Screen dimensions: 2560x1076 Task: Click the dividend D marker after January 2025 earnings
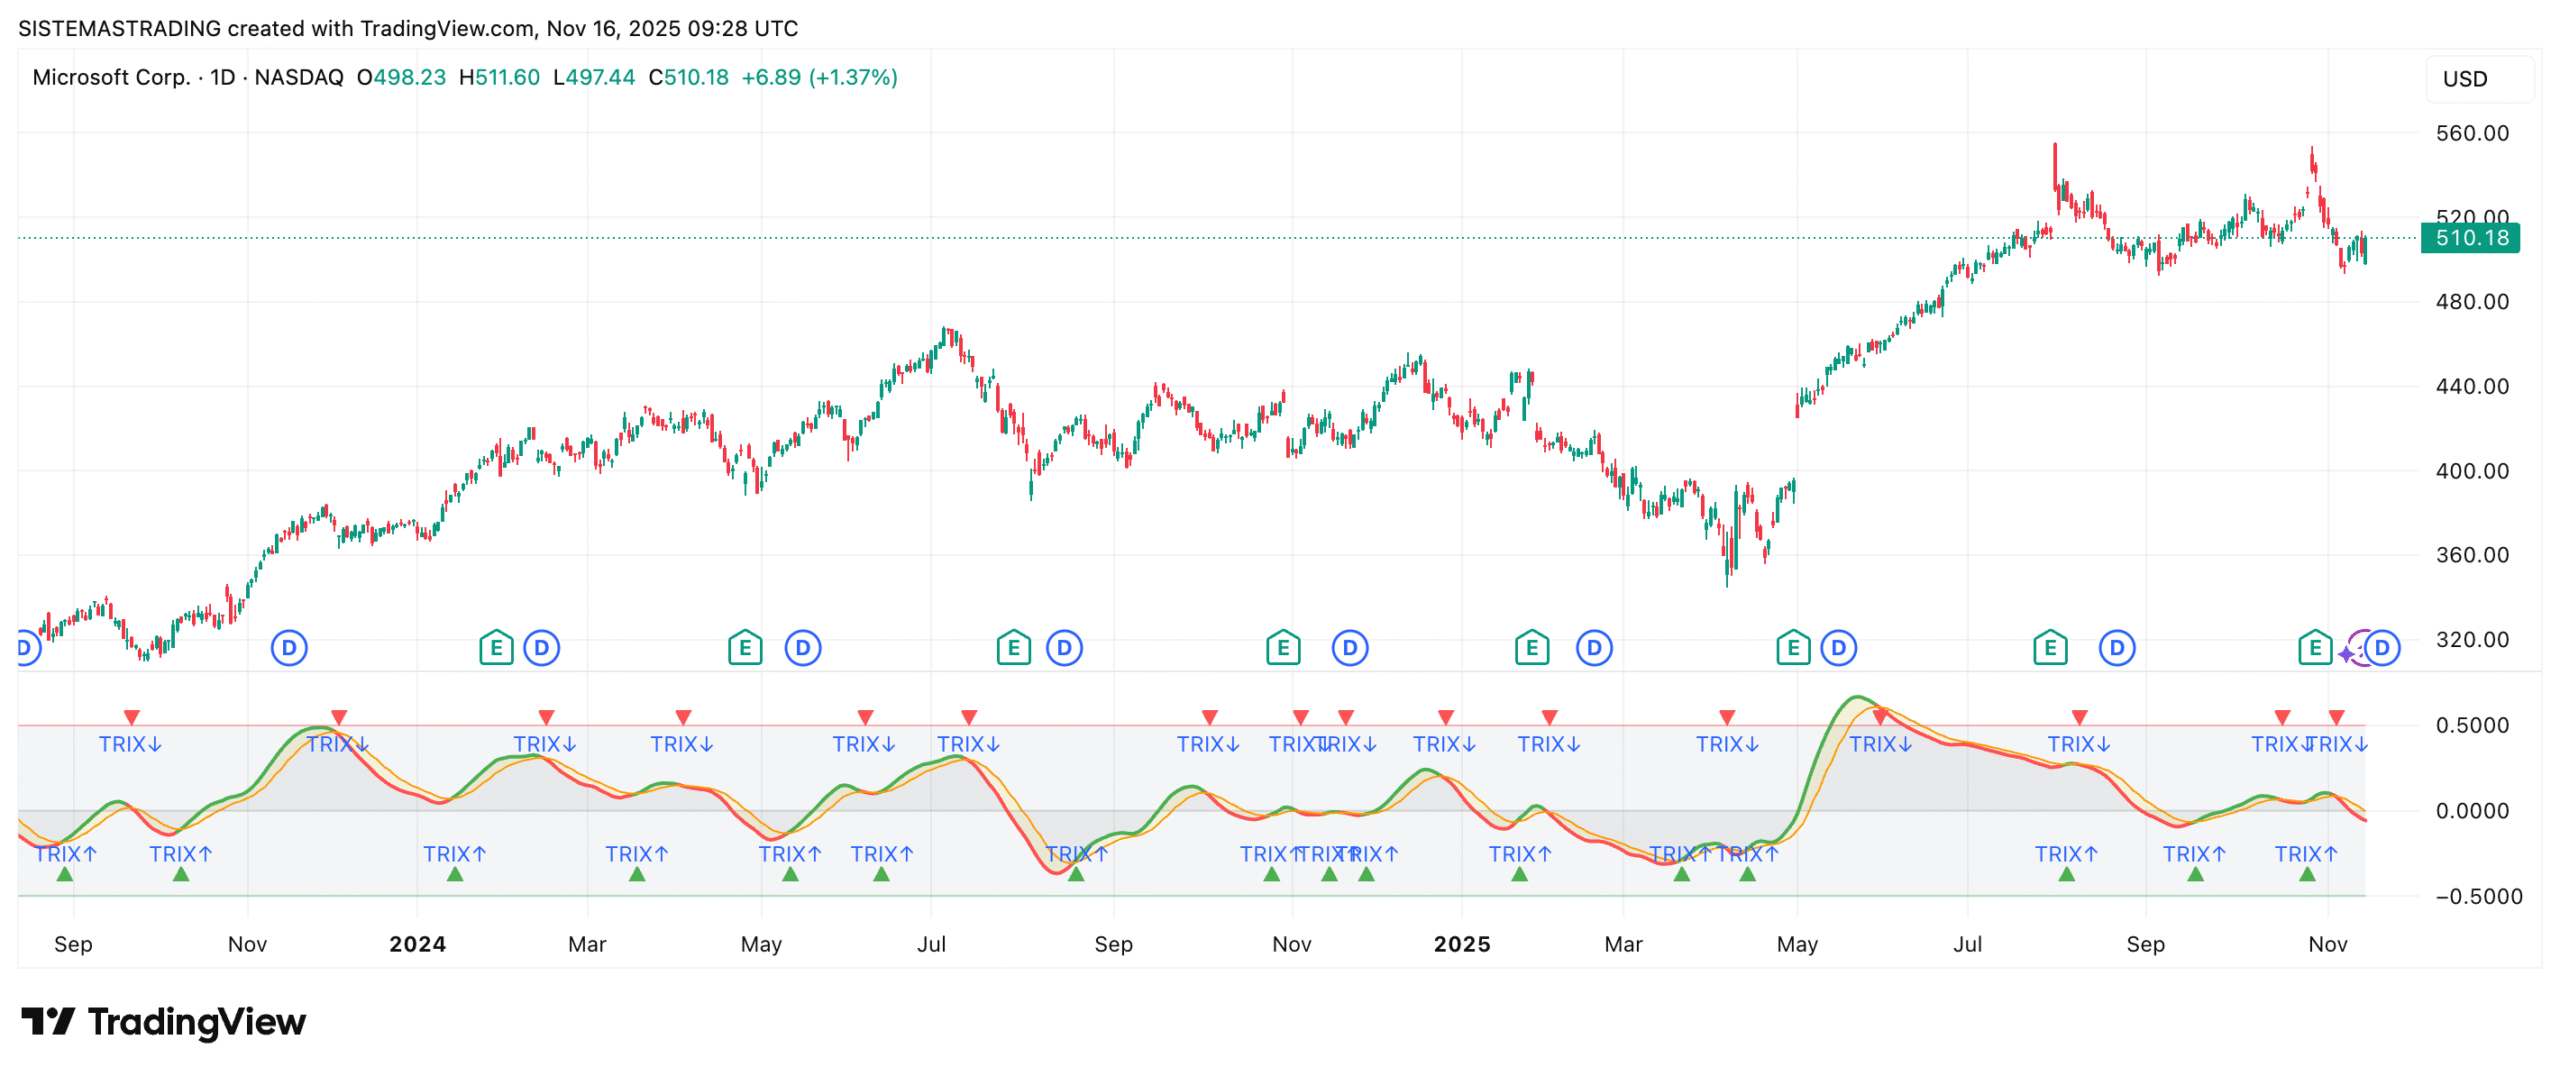coord(1593,648)
